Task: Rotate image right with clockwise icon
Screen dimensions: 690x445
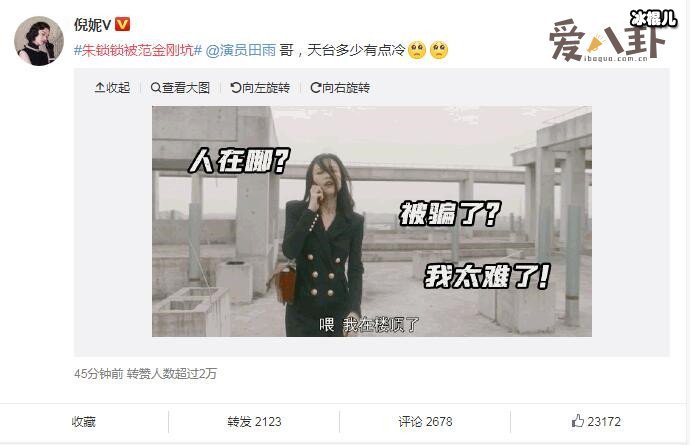Action: point(316,88)
